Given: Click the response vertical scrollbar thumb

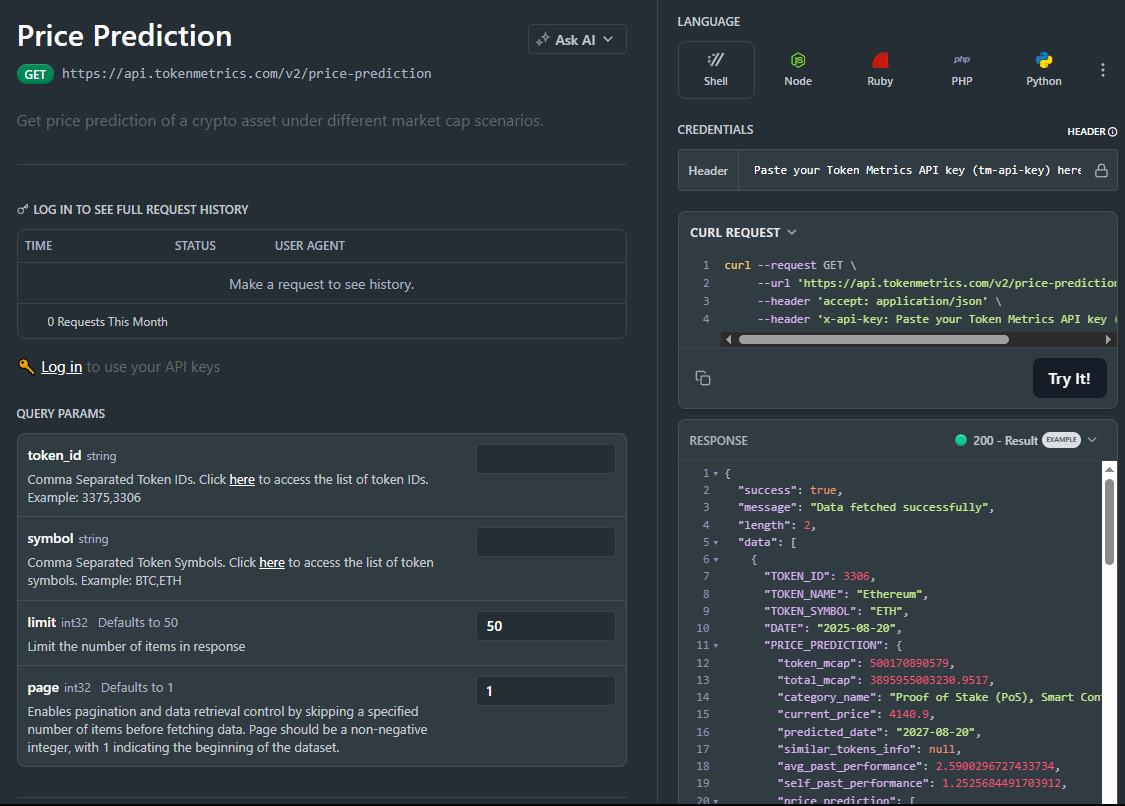Looking at the screenshot, I should [1109, 522].
